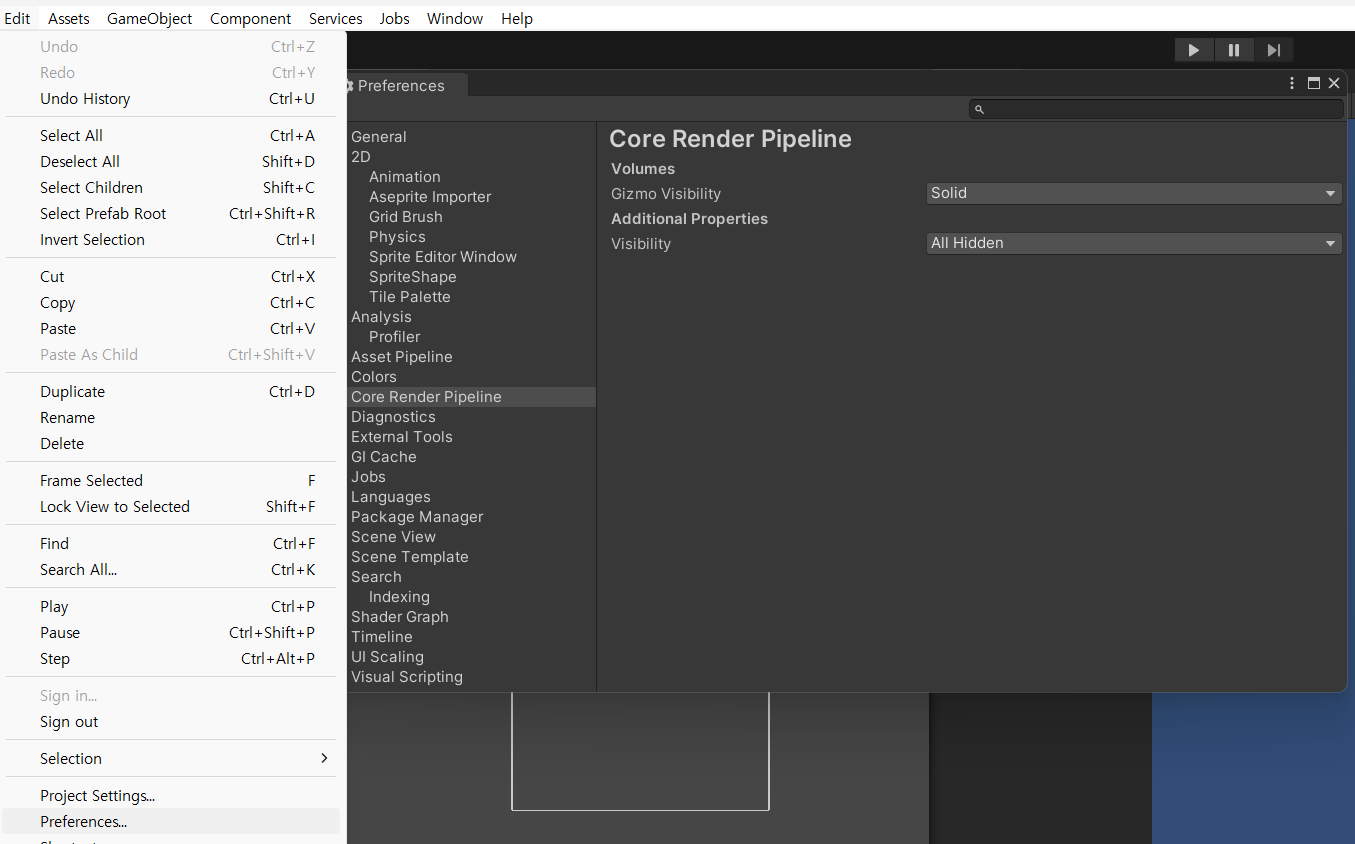Viewport: 1355px width, 844px height.
Task: Choose Paste from Edit menu
Action: (172, 328)
